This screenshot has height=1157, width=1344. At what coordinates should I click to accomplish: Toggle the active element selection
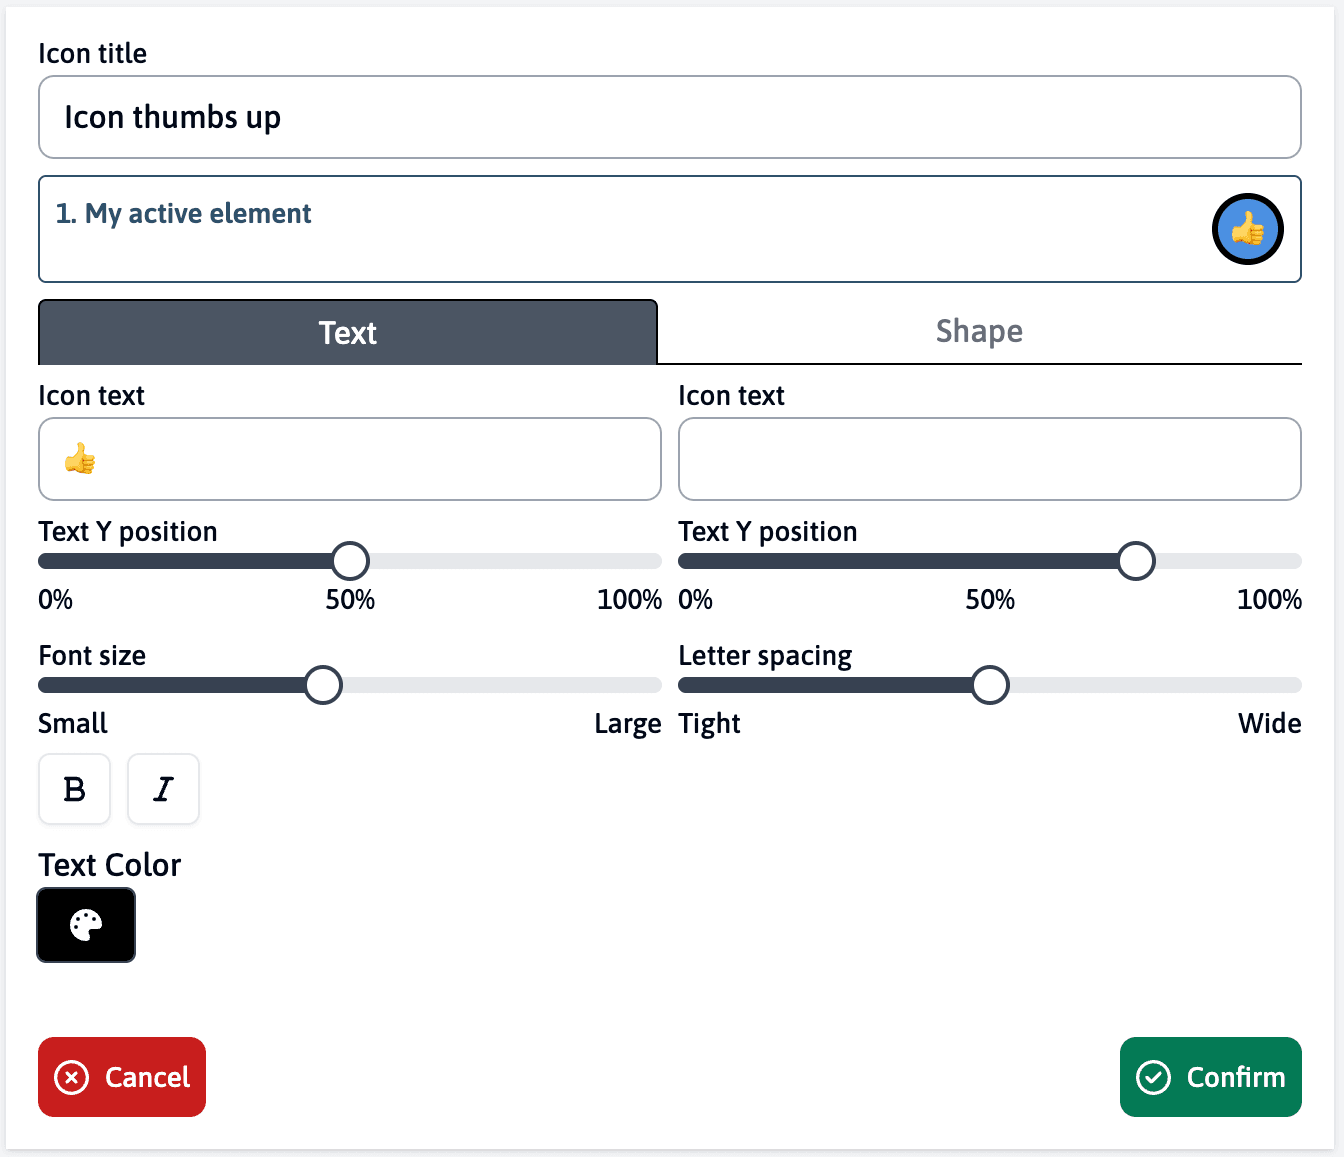669,229
